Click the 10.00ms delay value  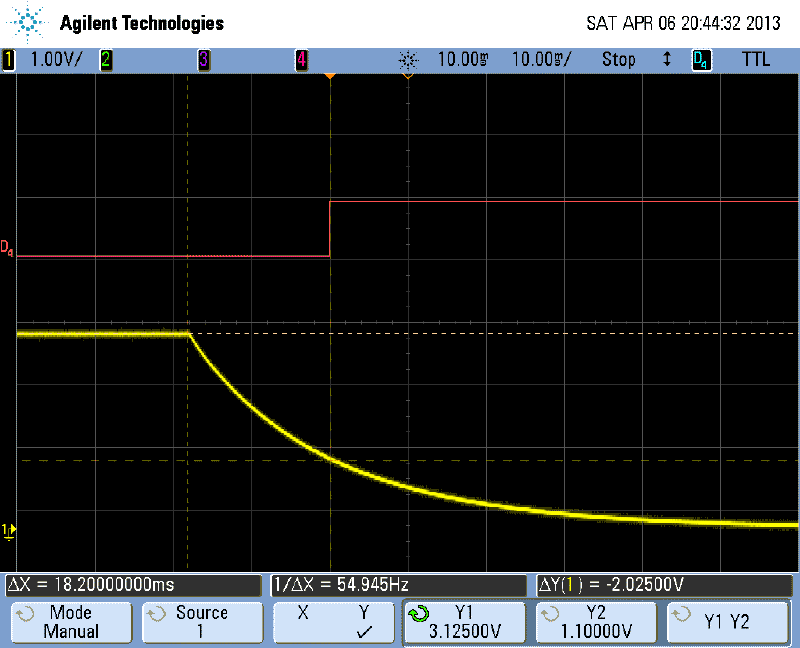pos(463,60)
